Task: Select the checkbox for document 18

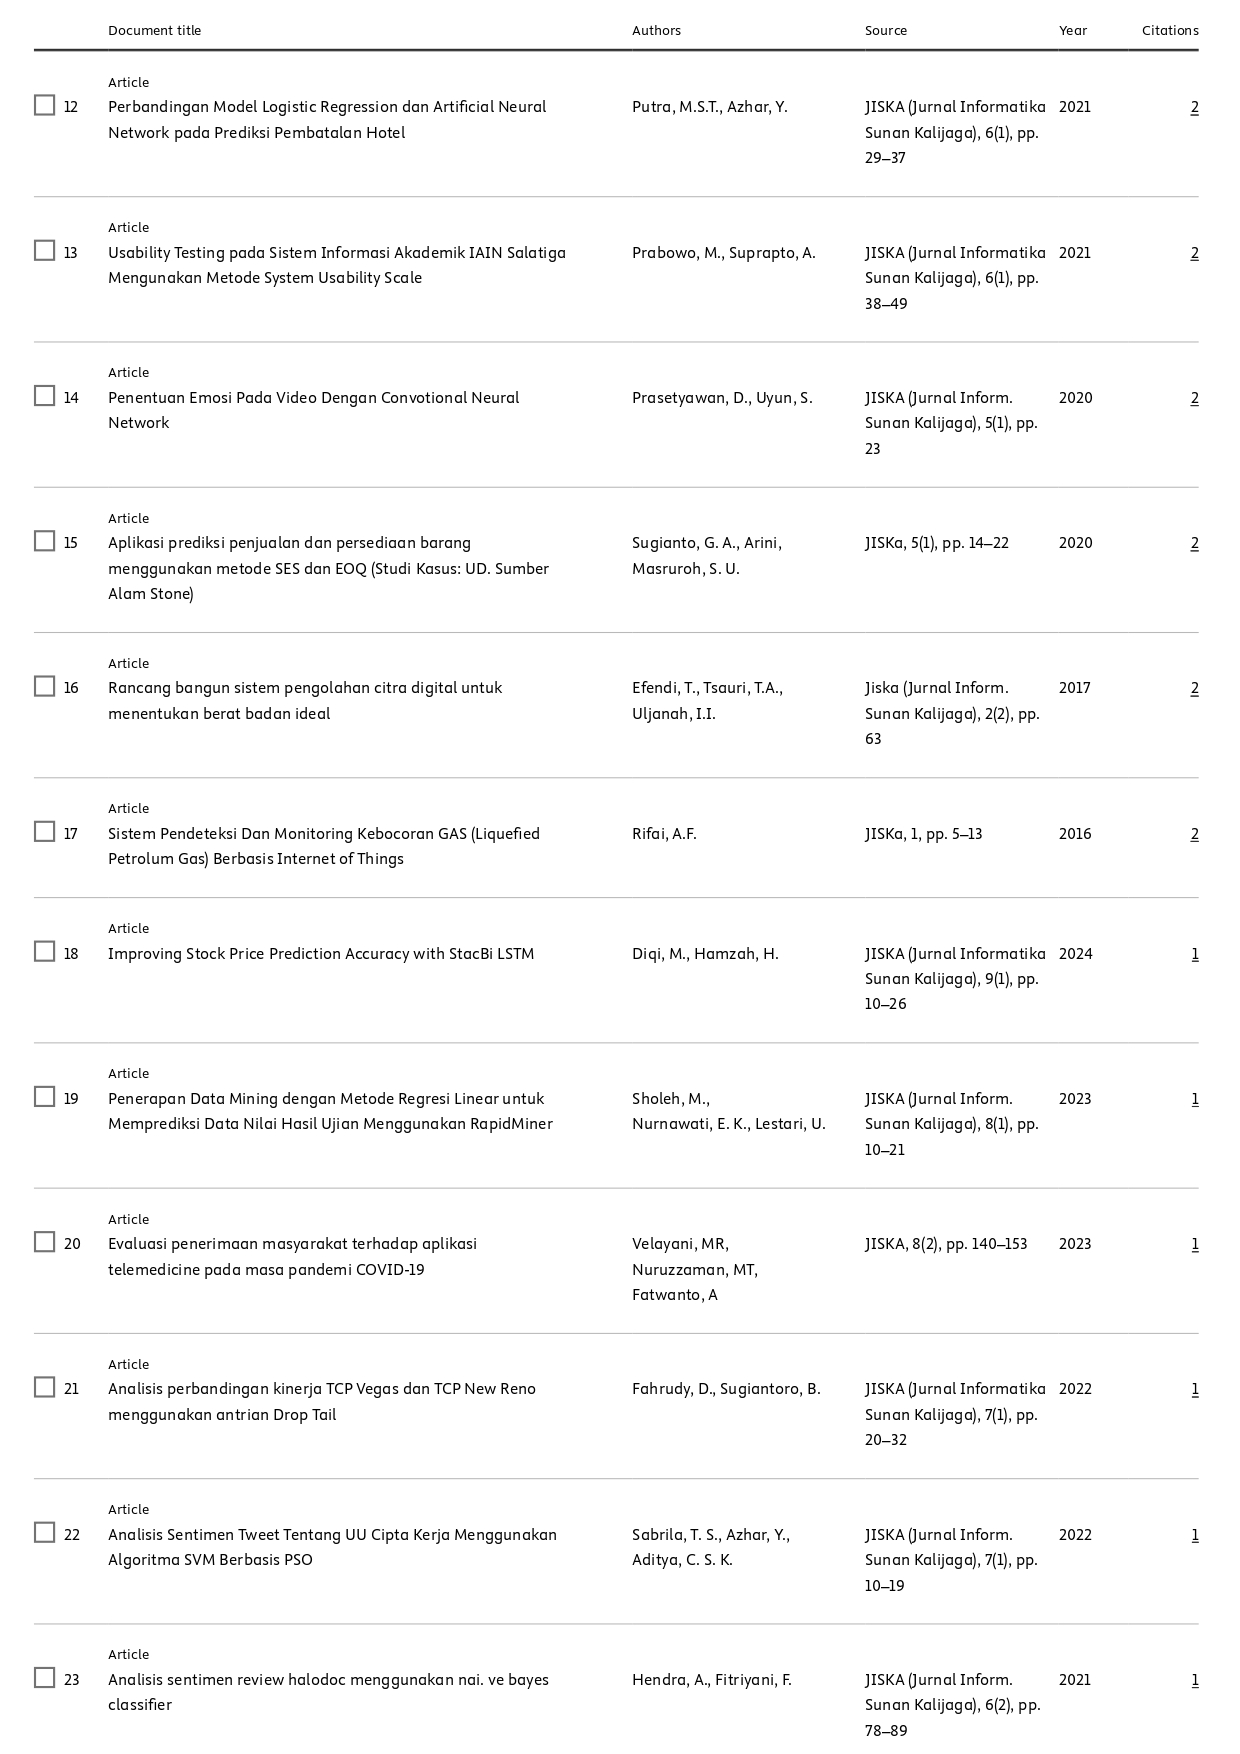Action: point(44,952)
